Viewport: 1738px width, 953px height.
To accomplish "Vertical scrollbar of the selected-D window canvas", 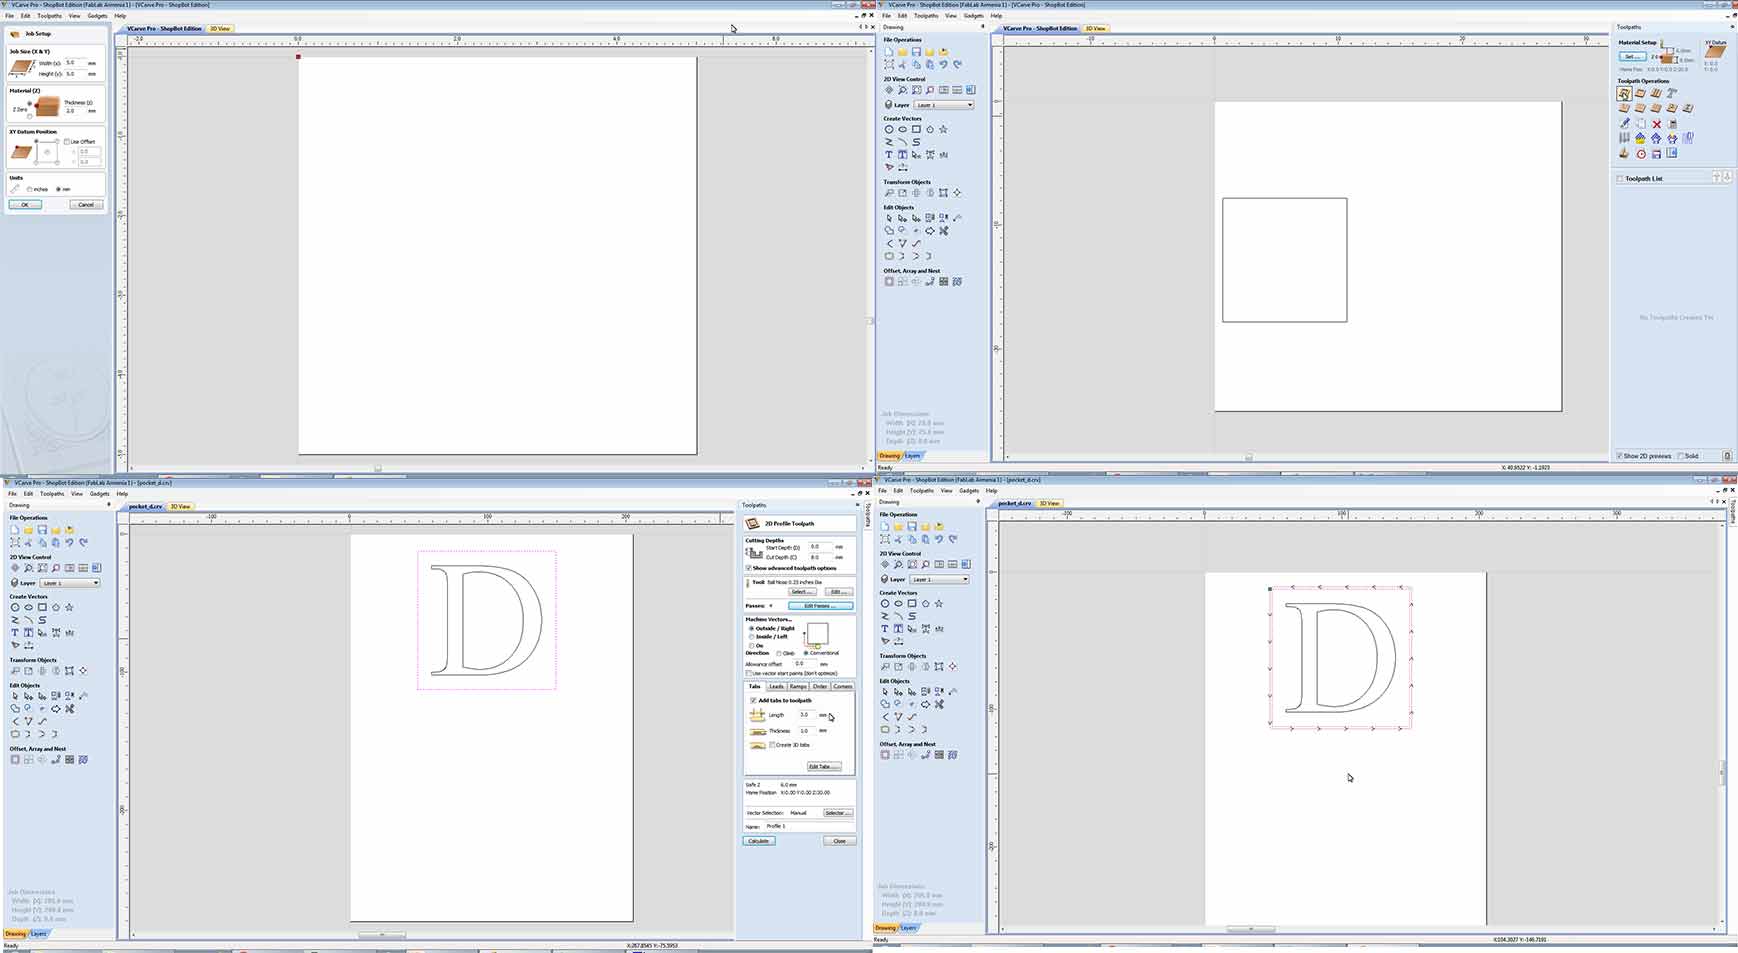I will pyautogui.click(x=1722, y=771).
